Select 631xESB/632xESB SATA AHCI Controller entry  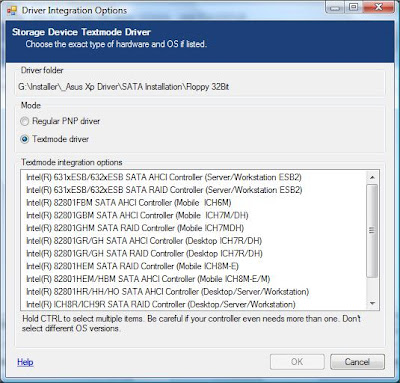coord(193,177)
